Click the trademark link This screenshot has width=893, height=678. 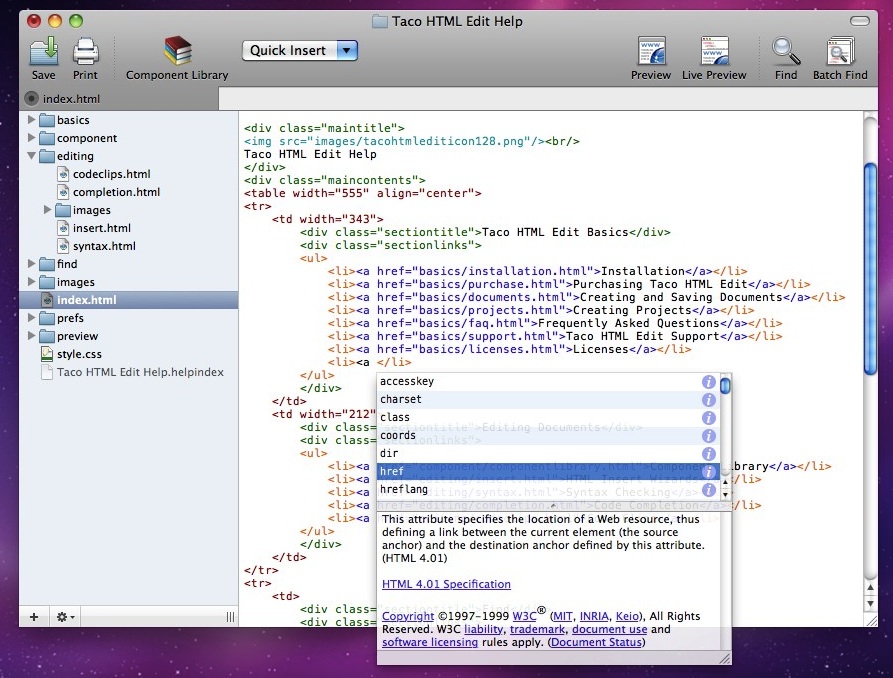[537, 629]
